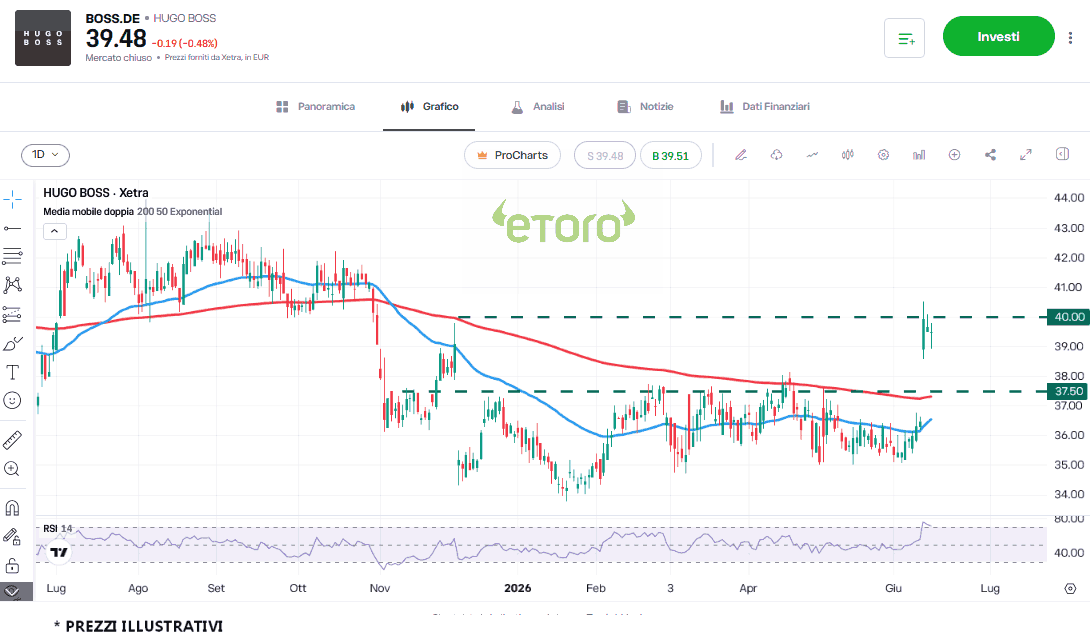1090x636 pixels.
Task: Open the three-dot more options menu
Action: point(1070,38)
